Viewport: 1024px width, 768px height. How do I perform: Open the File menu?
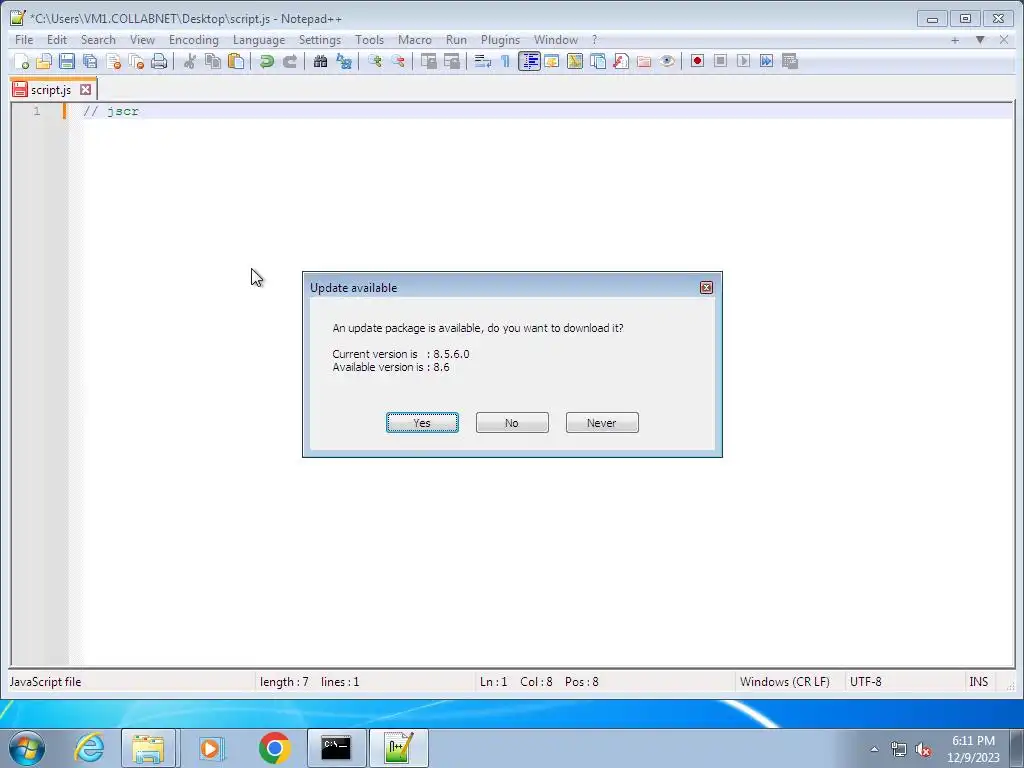point(24,40)
